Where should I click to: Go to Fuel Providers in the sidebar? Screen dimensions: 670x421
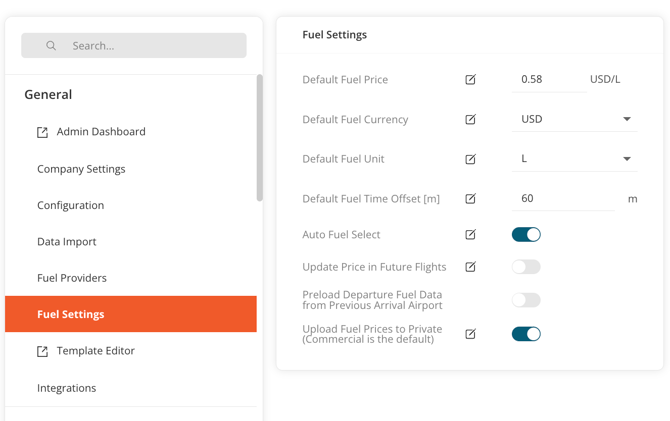(72, 278)
